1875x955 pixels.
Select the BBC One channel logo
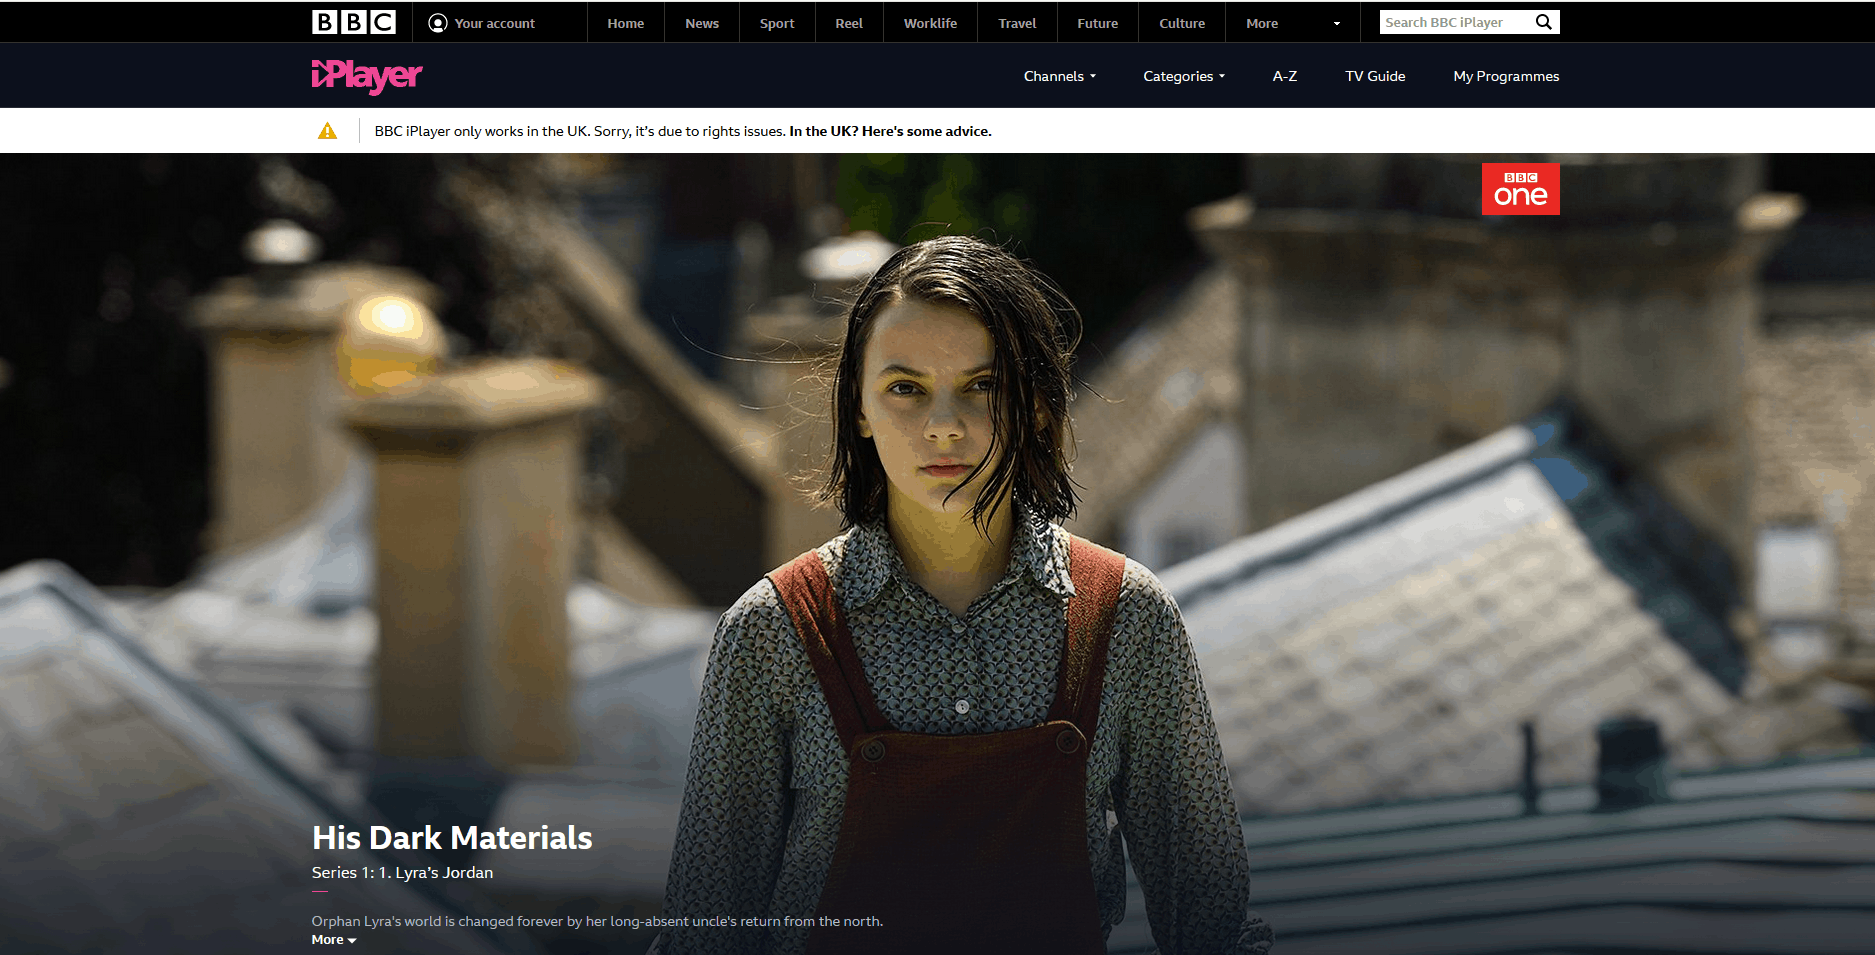[x=1519, y=189]
